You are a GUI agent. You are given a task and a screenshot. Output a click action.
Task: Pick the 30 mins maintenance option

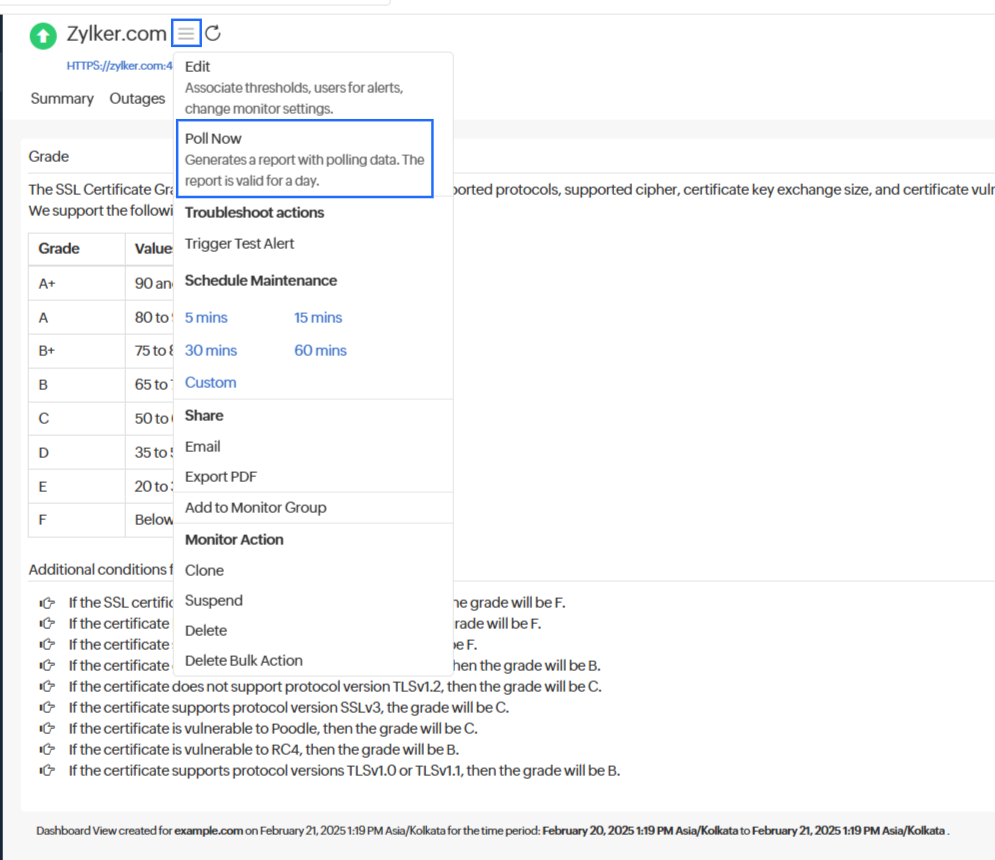(x=211, y=351)
